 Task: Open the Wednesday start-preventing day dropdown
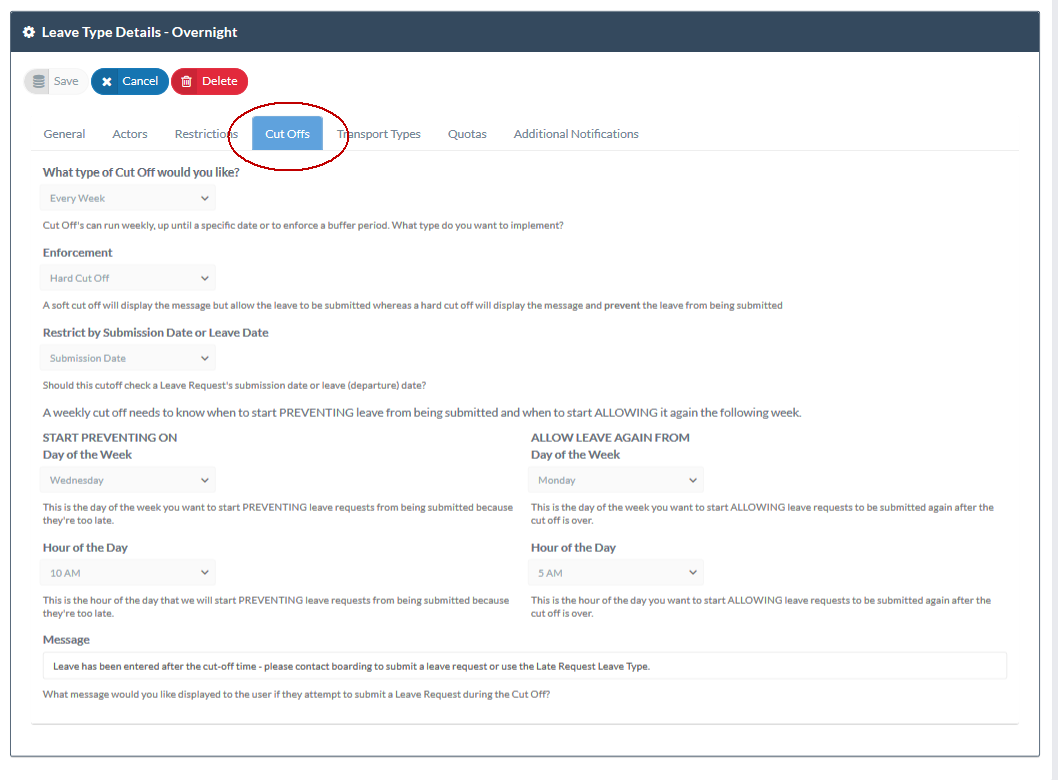(127, 479)
